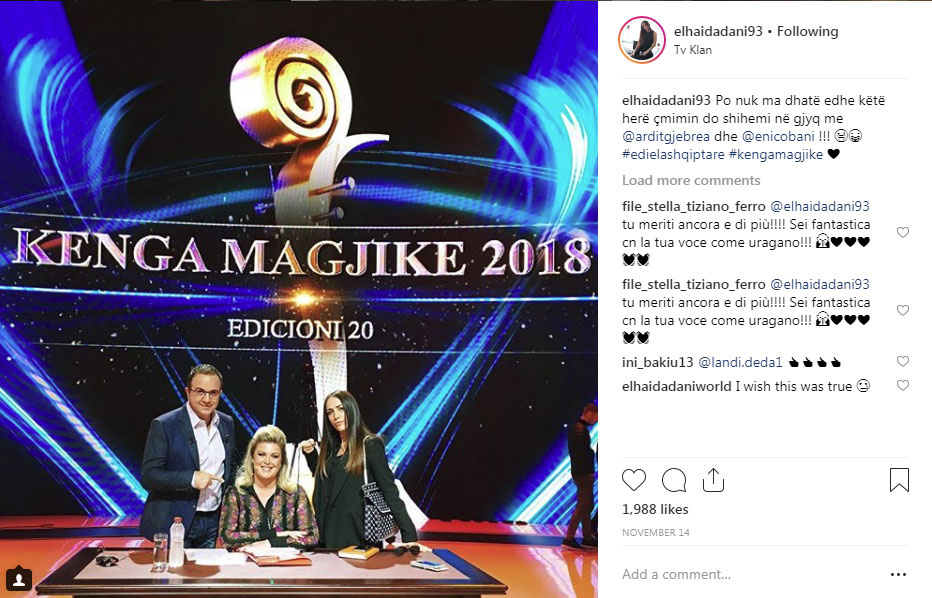Viewport: 932px width, 598px height.
Task: Open Tv Klan location link
Action: pos(692,50)
